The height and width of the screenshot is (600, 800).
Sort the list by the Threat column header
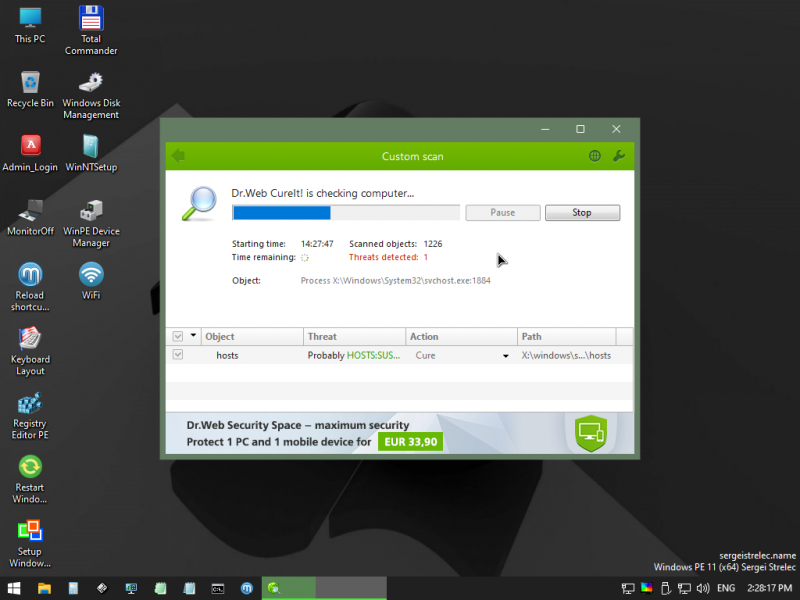(355, 337)
